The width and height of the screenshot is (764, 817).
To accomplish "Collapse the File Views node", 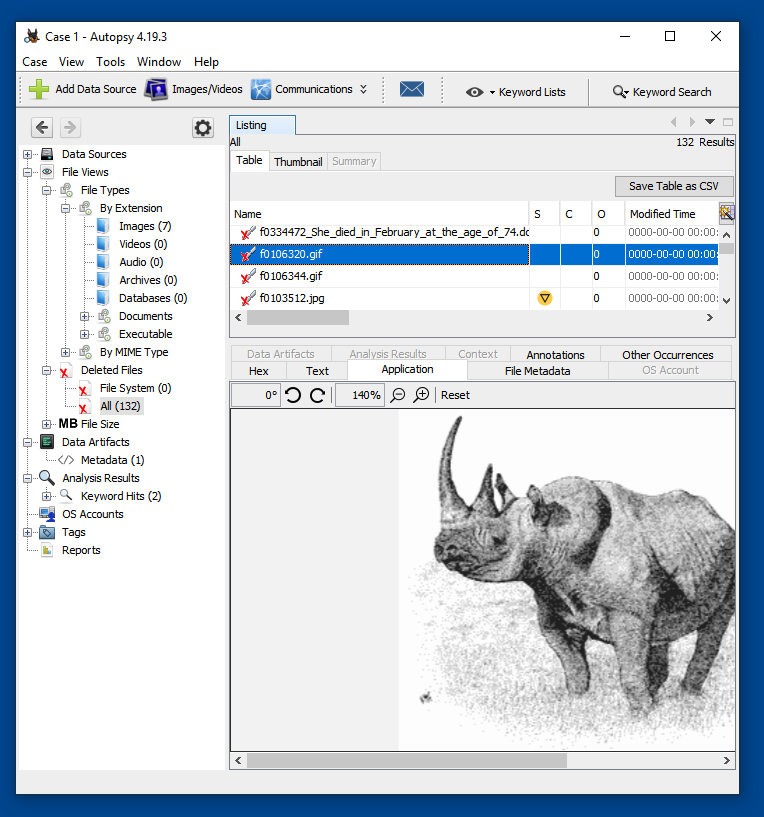I will (28, 172).
